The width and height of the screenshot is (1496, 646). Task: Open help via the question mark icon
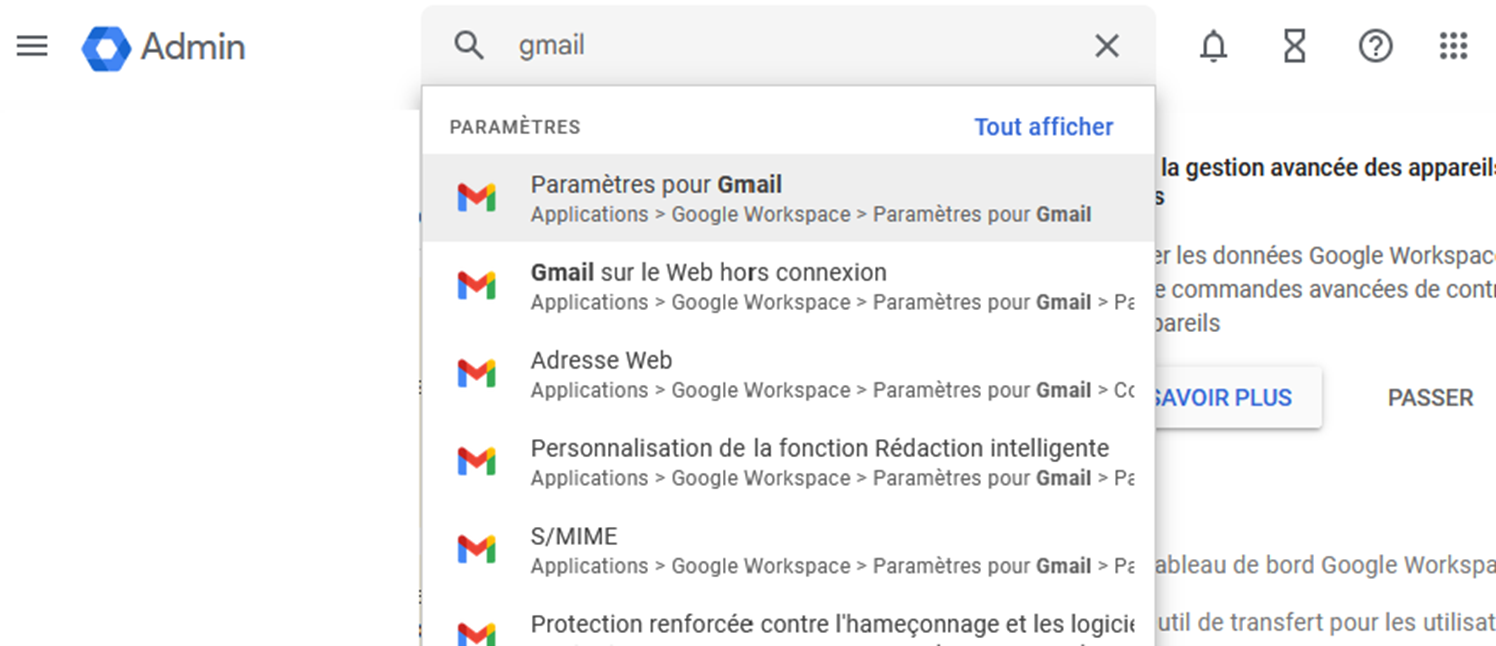point(1375,46)
